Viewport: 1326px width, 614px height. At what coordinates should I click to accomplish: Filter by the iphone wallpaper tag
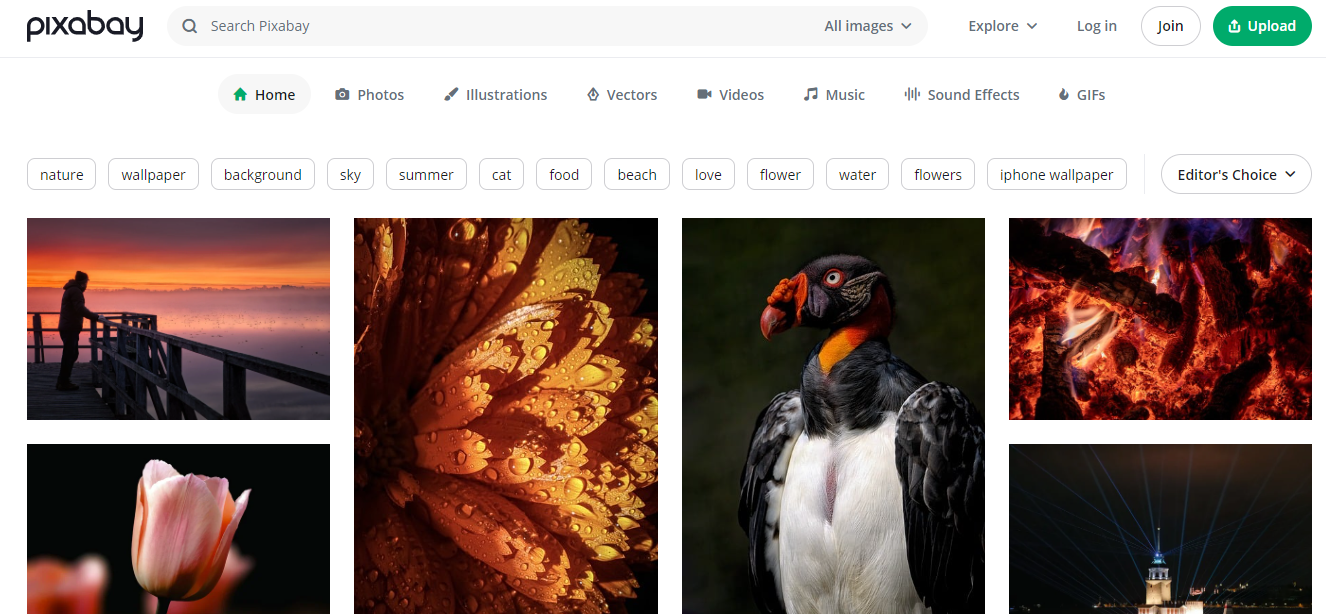tap(1056, 175)
